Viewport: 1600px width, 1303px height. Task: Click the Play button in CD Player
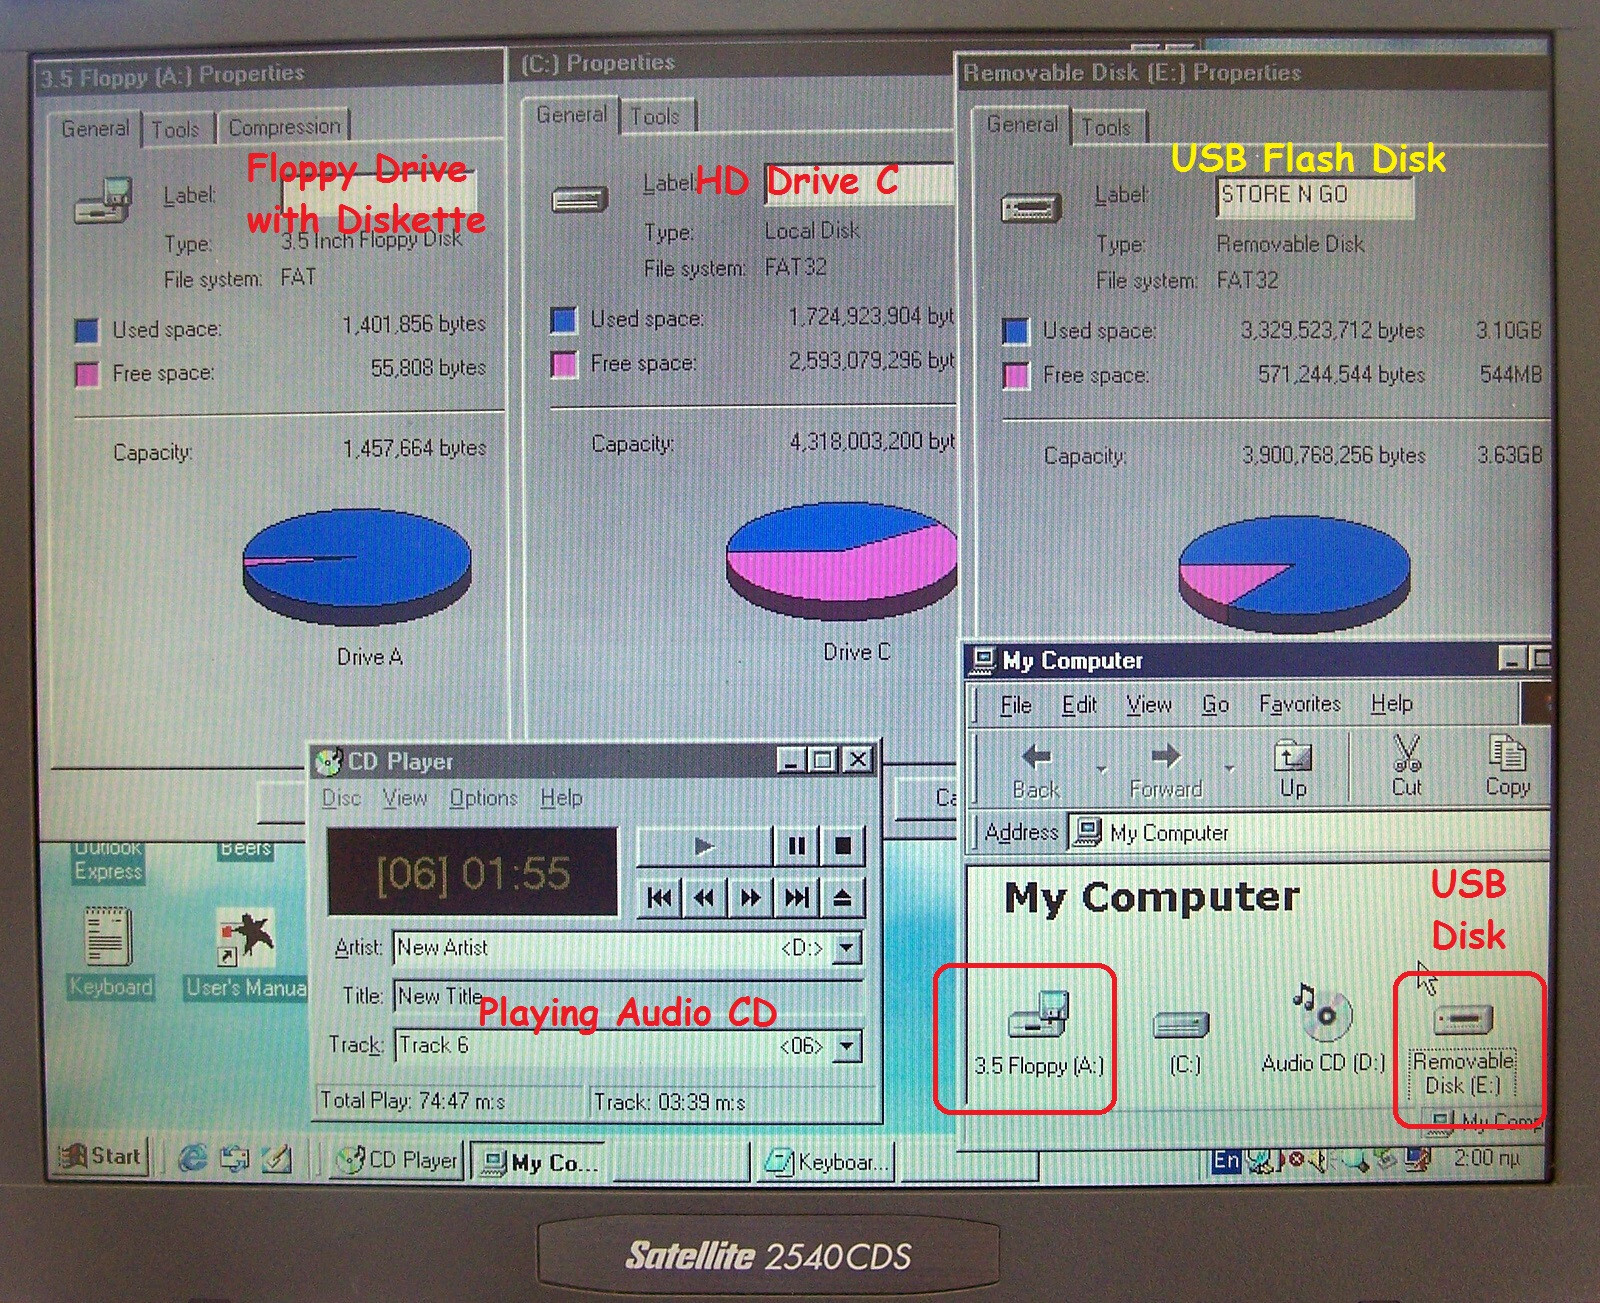[x=704, y=847]
